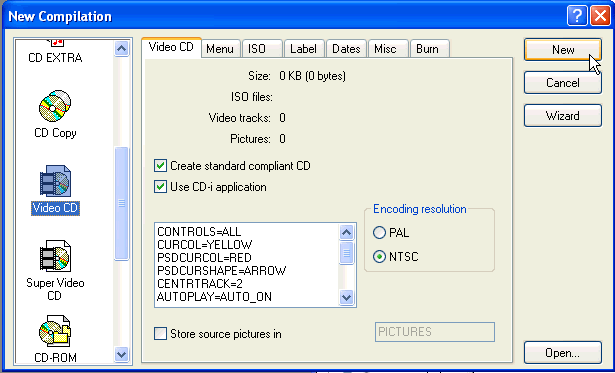
Task: Choose NTSC encoding resolution
Action: click(379, 257)
